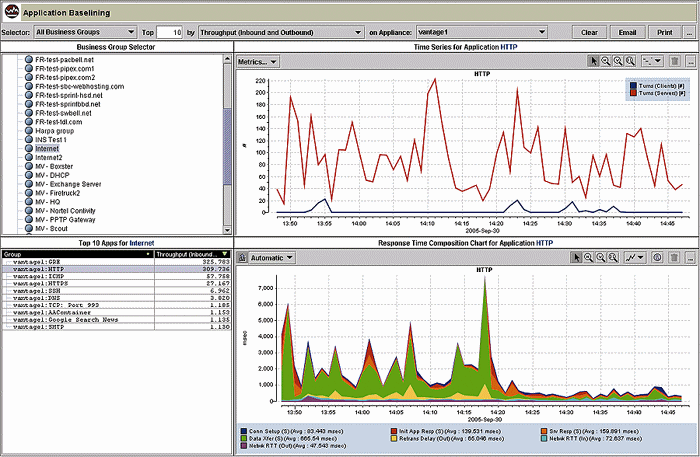Click trash icon in Time Series toolbar
Image resolution: width=700 pixels, height=457 pixels.
[x=674, y=62]
